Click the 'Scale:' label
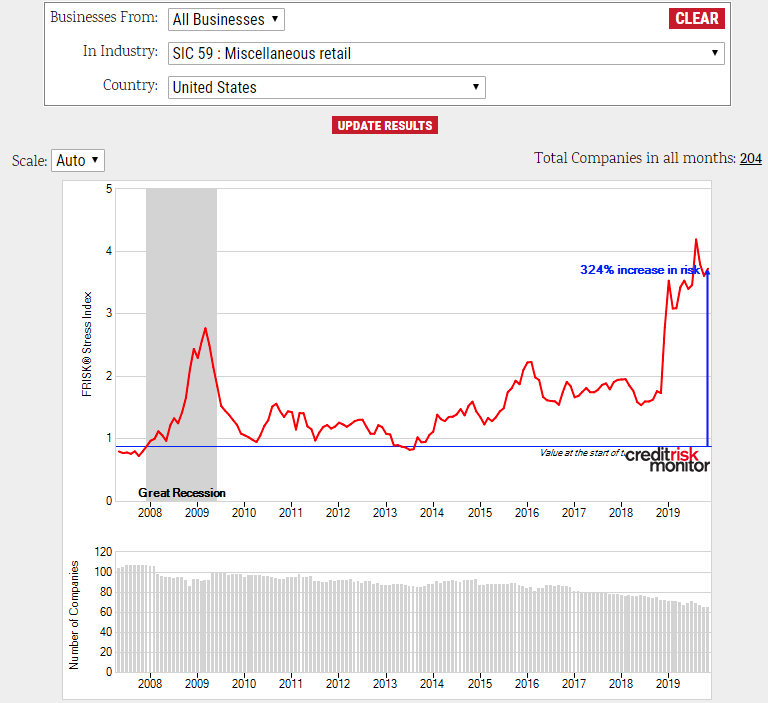Screen dimensions: 768x703 tap(29, 161)
